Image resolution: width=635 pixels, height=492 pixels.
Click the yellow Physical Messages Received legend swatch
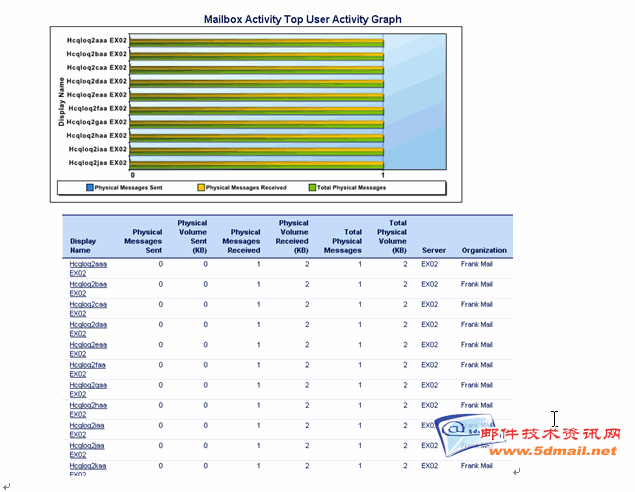pyautogui.click(x=200, y=187)
